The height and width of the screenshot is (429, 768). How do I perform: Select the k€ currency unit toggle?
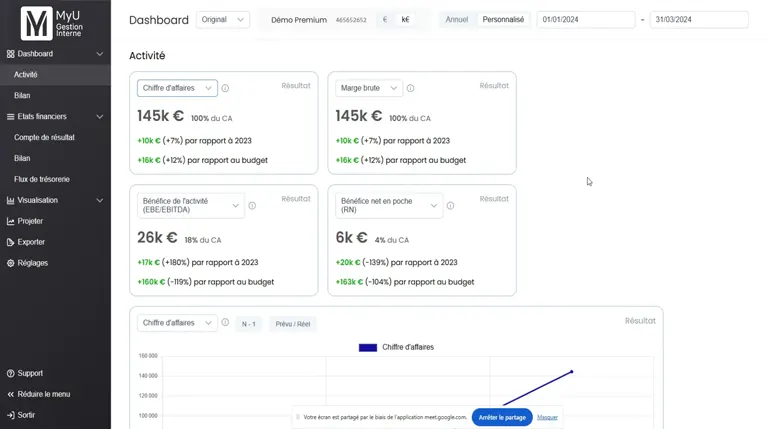pos(405,20)
